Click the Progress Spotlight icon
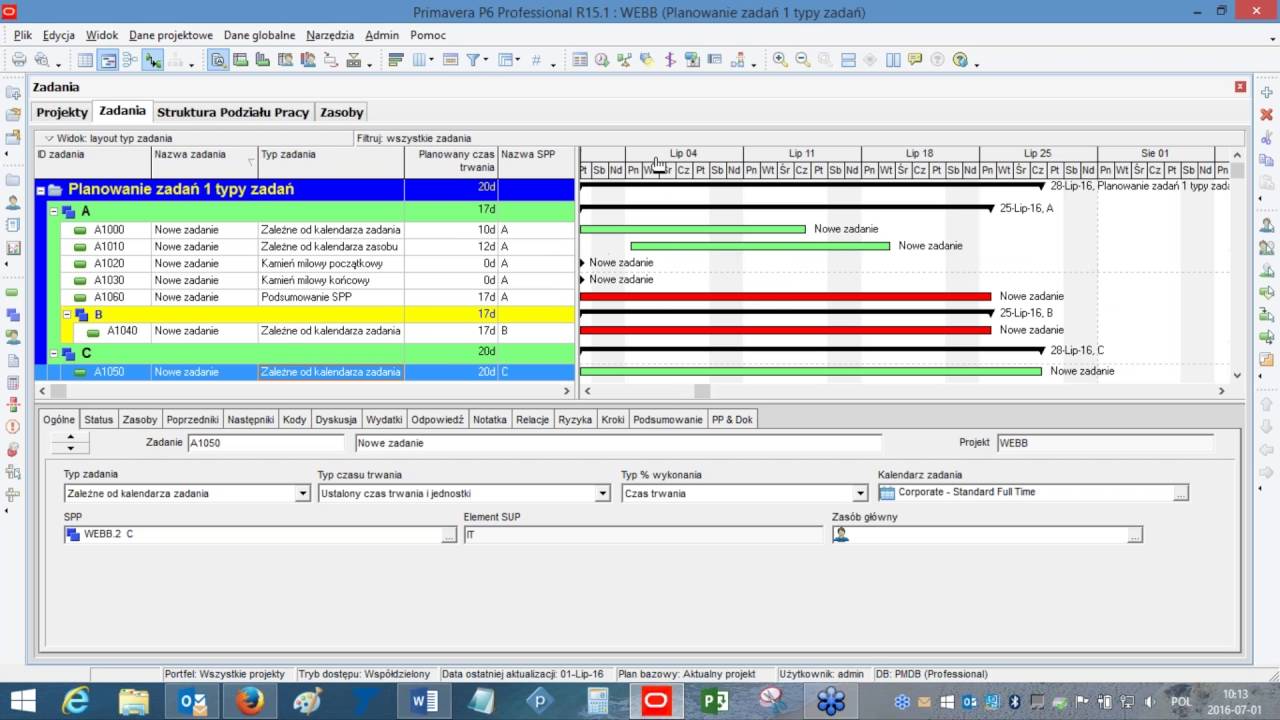 click(x=647, y=60)
